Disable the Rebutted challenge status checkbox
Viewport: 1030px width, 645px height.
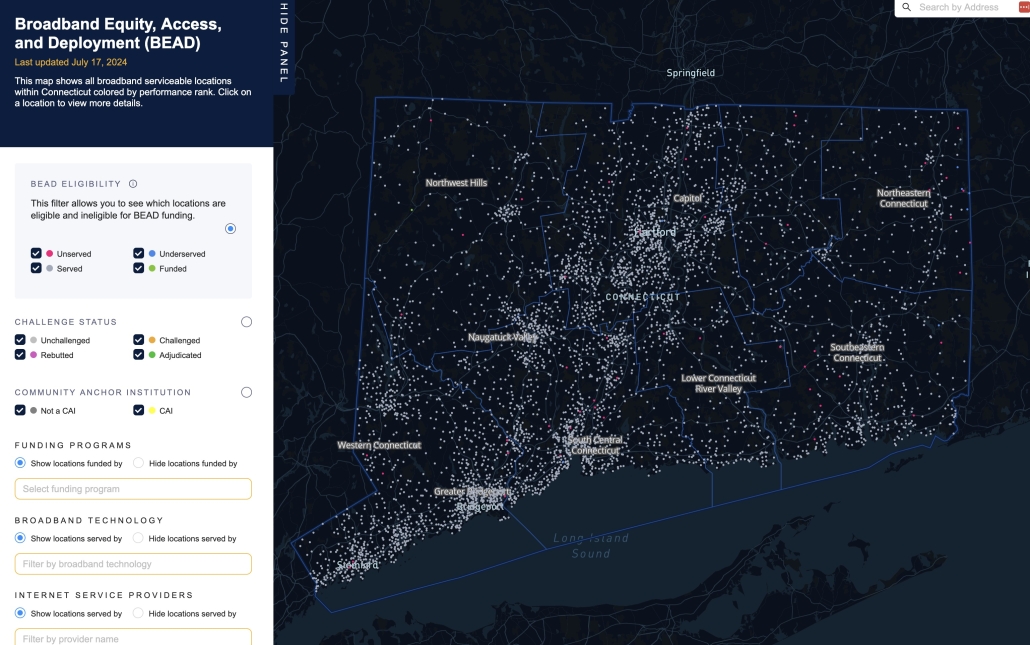21,355
